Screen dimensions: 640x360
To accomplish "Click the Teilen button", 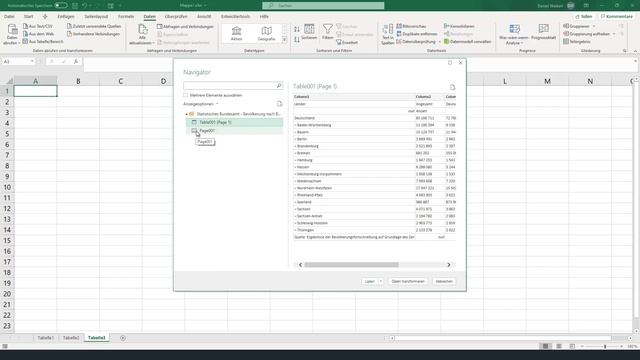I will click(584, 16).
